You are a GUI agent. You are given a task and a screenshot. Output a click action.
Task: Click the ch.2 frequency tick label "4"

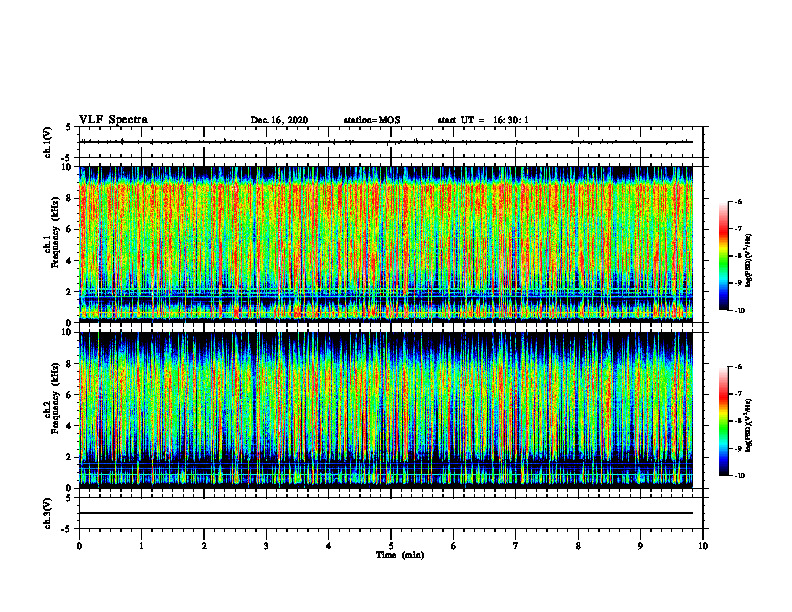(69, 426)
